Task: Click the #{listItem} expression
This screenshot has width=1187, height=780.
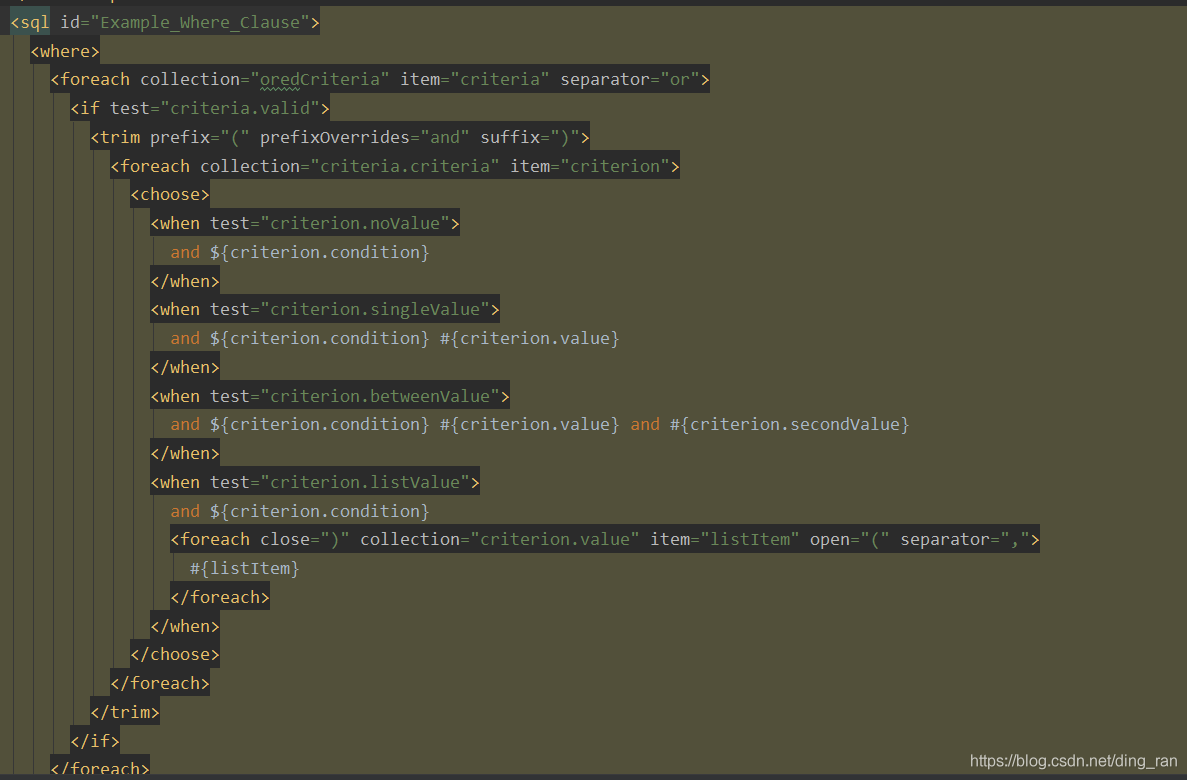Action: [245, 568]
